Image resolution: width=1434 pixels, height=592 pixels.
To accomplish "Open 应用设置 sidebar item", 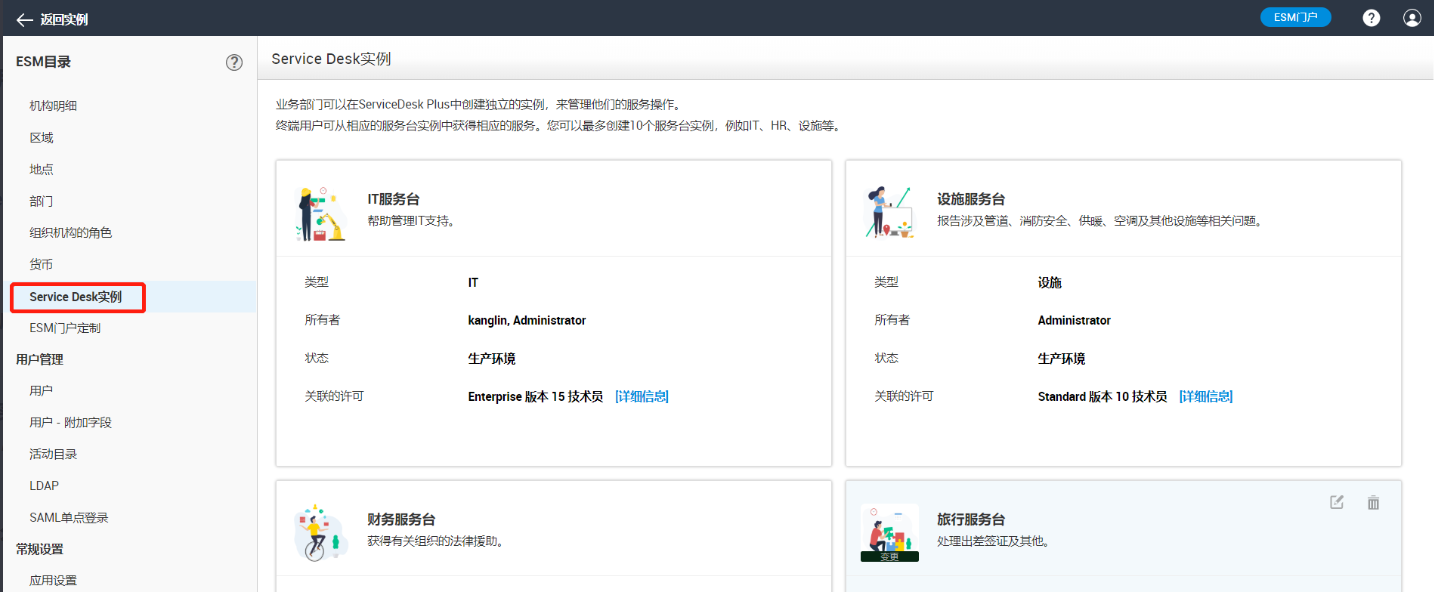I will coord(53,581).
